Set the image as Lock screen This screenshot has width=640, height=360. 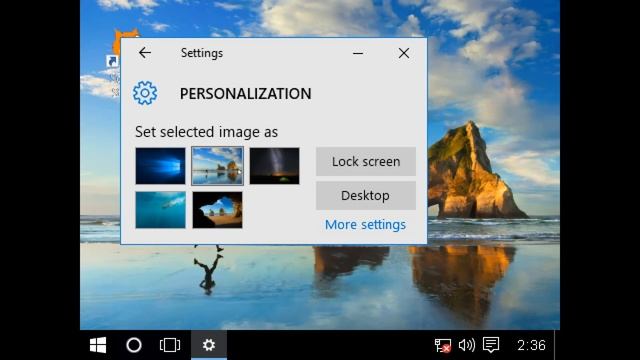pos(366,162)
